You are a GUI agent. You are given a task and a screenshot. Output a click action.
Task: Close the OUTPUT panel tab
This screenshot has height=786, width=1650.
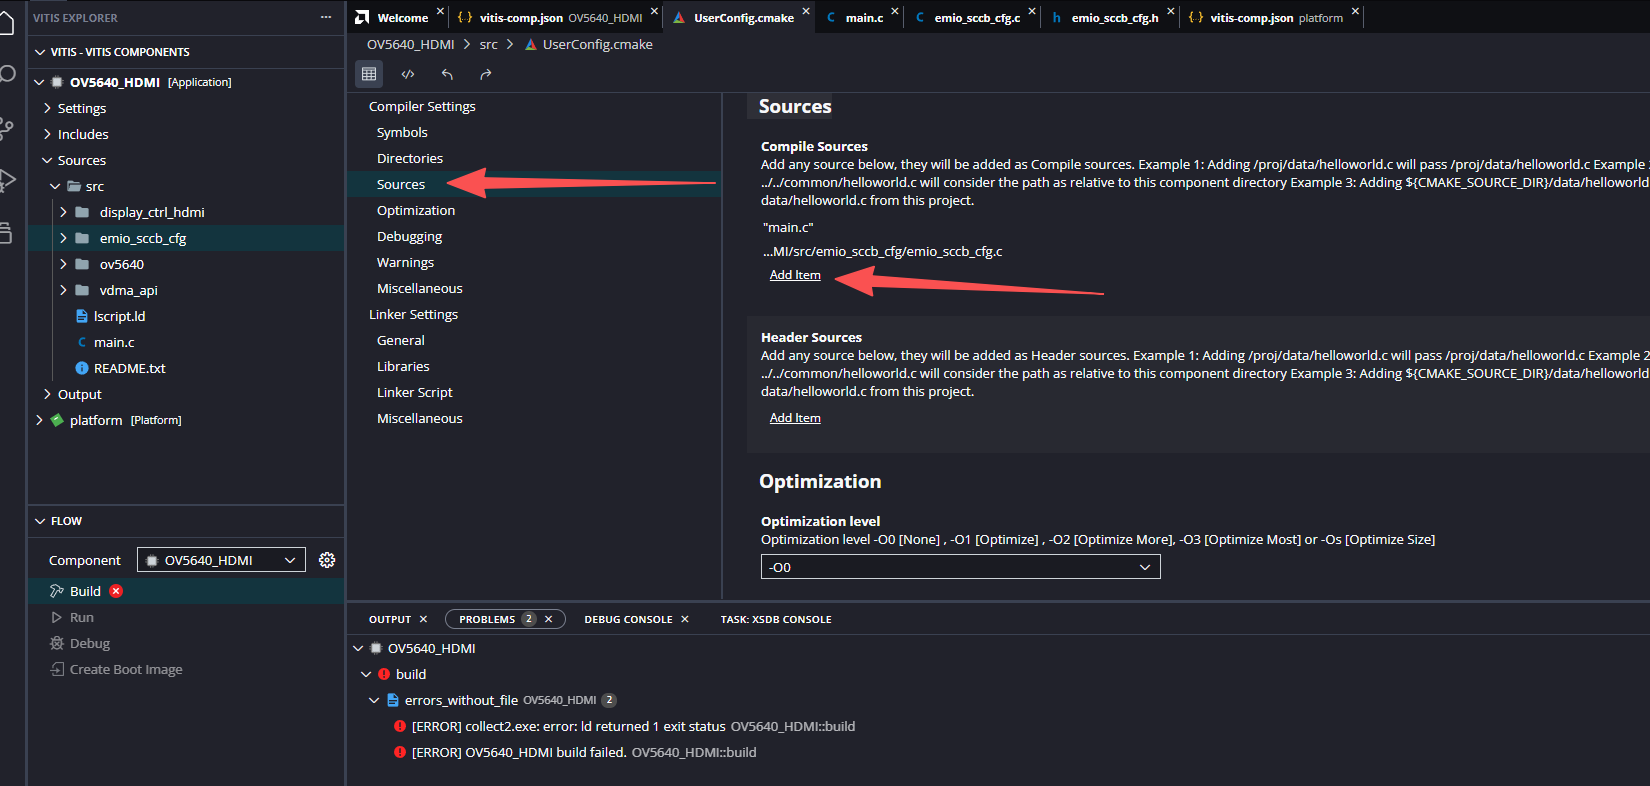click(x=423, y=619)
